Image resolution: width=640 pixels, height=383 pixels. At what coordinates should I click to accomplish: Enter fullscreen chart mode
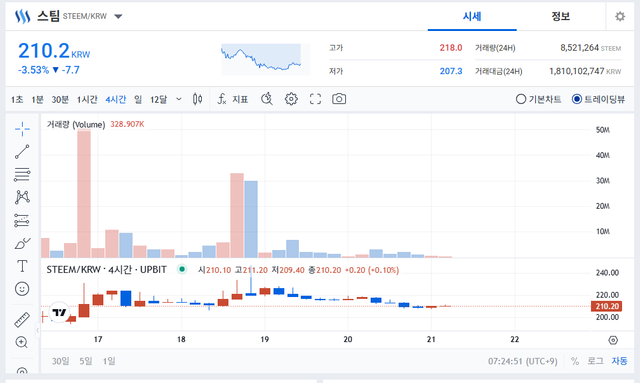pos(315,99)
